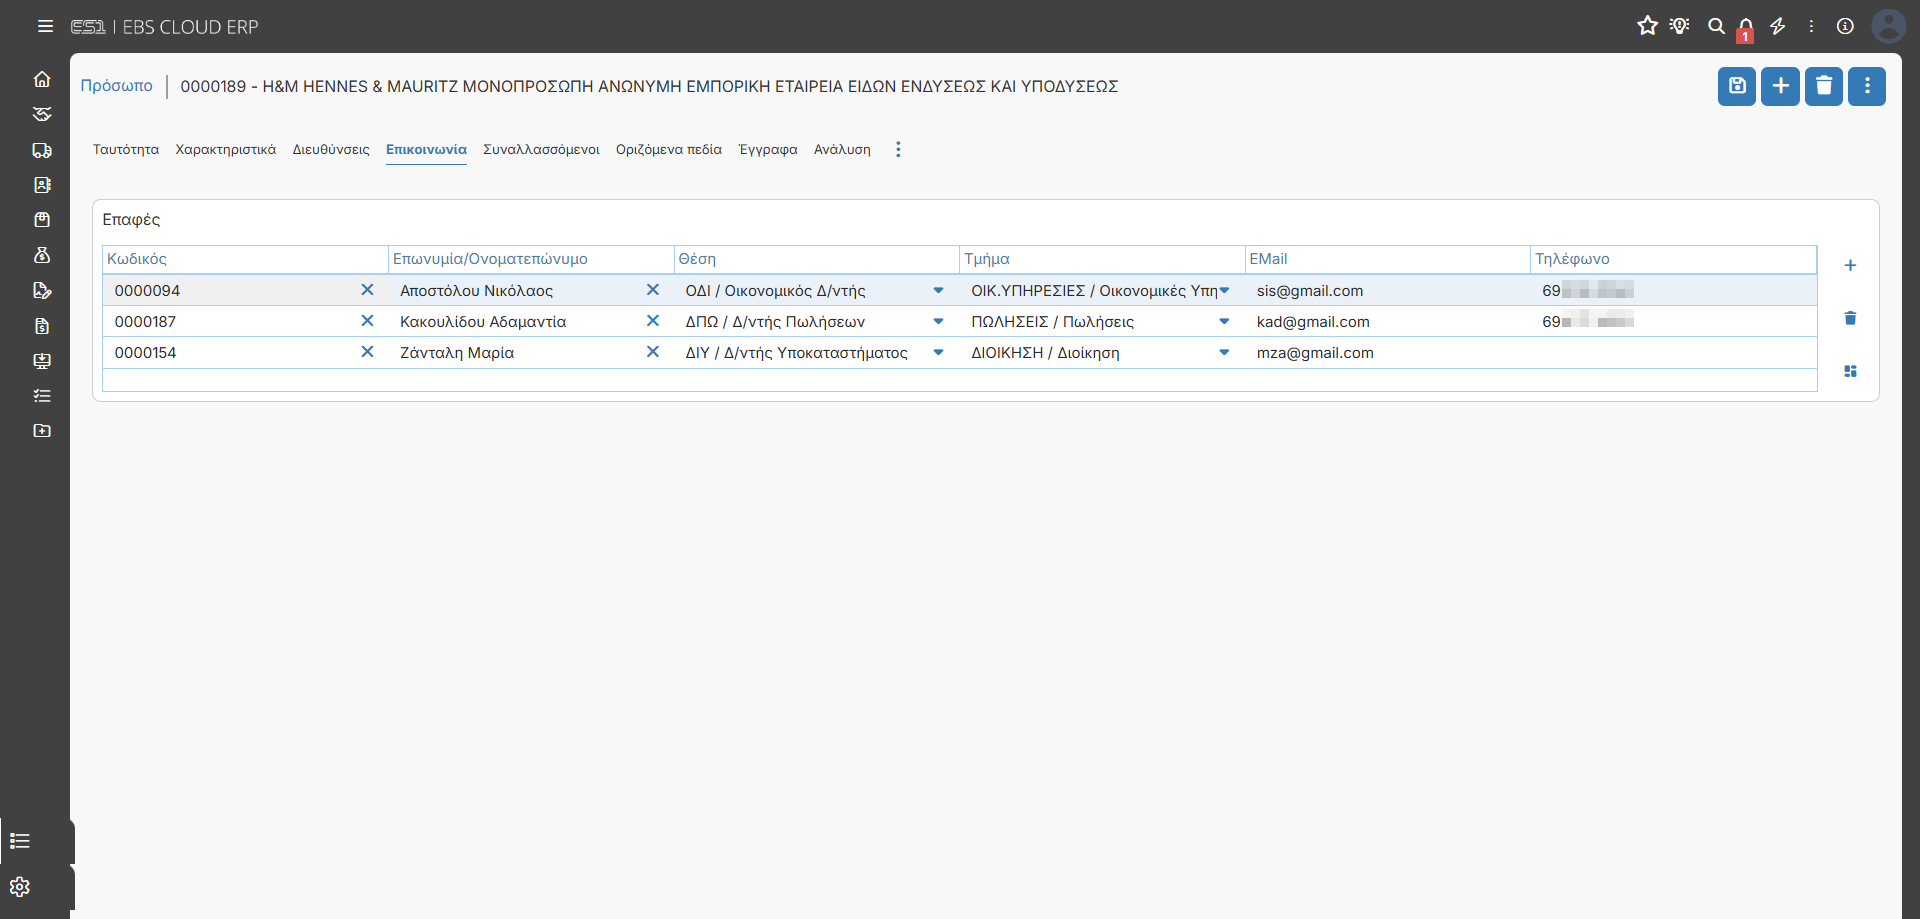Screen dimensions: 1920x919
Task: Open the info circle icon
Action: click(x=1845, y=26)
